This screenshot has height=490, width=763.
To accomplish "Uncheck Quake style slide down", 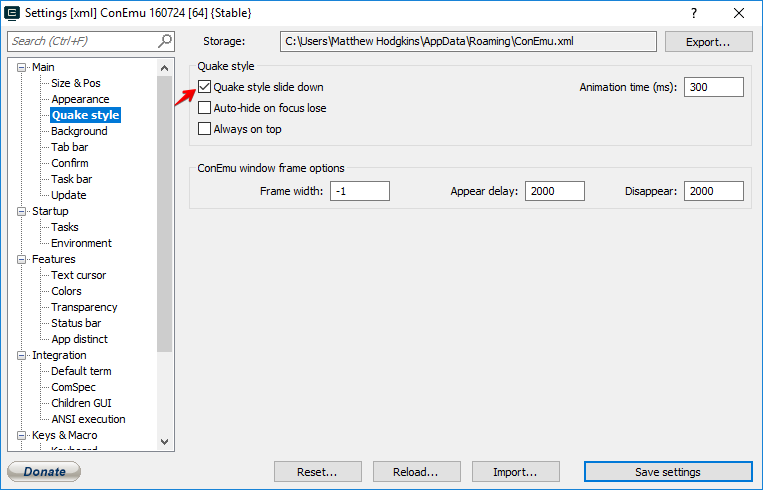I will 205,87.
